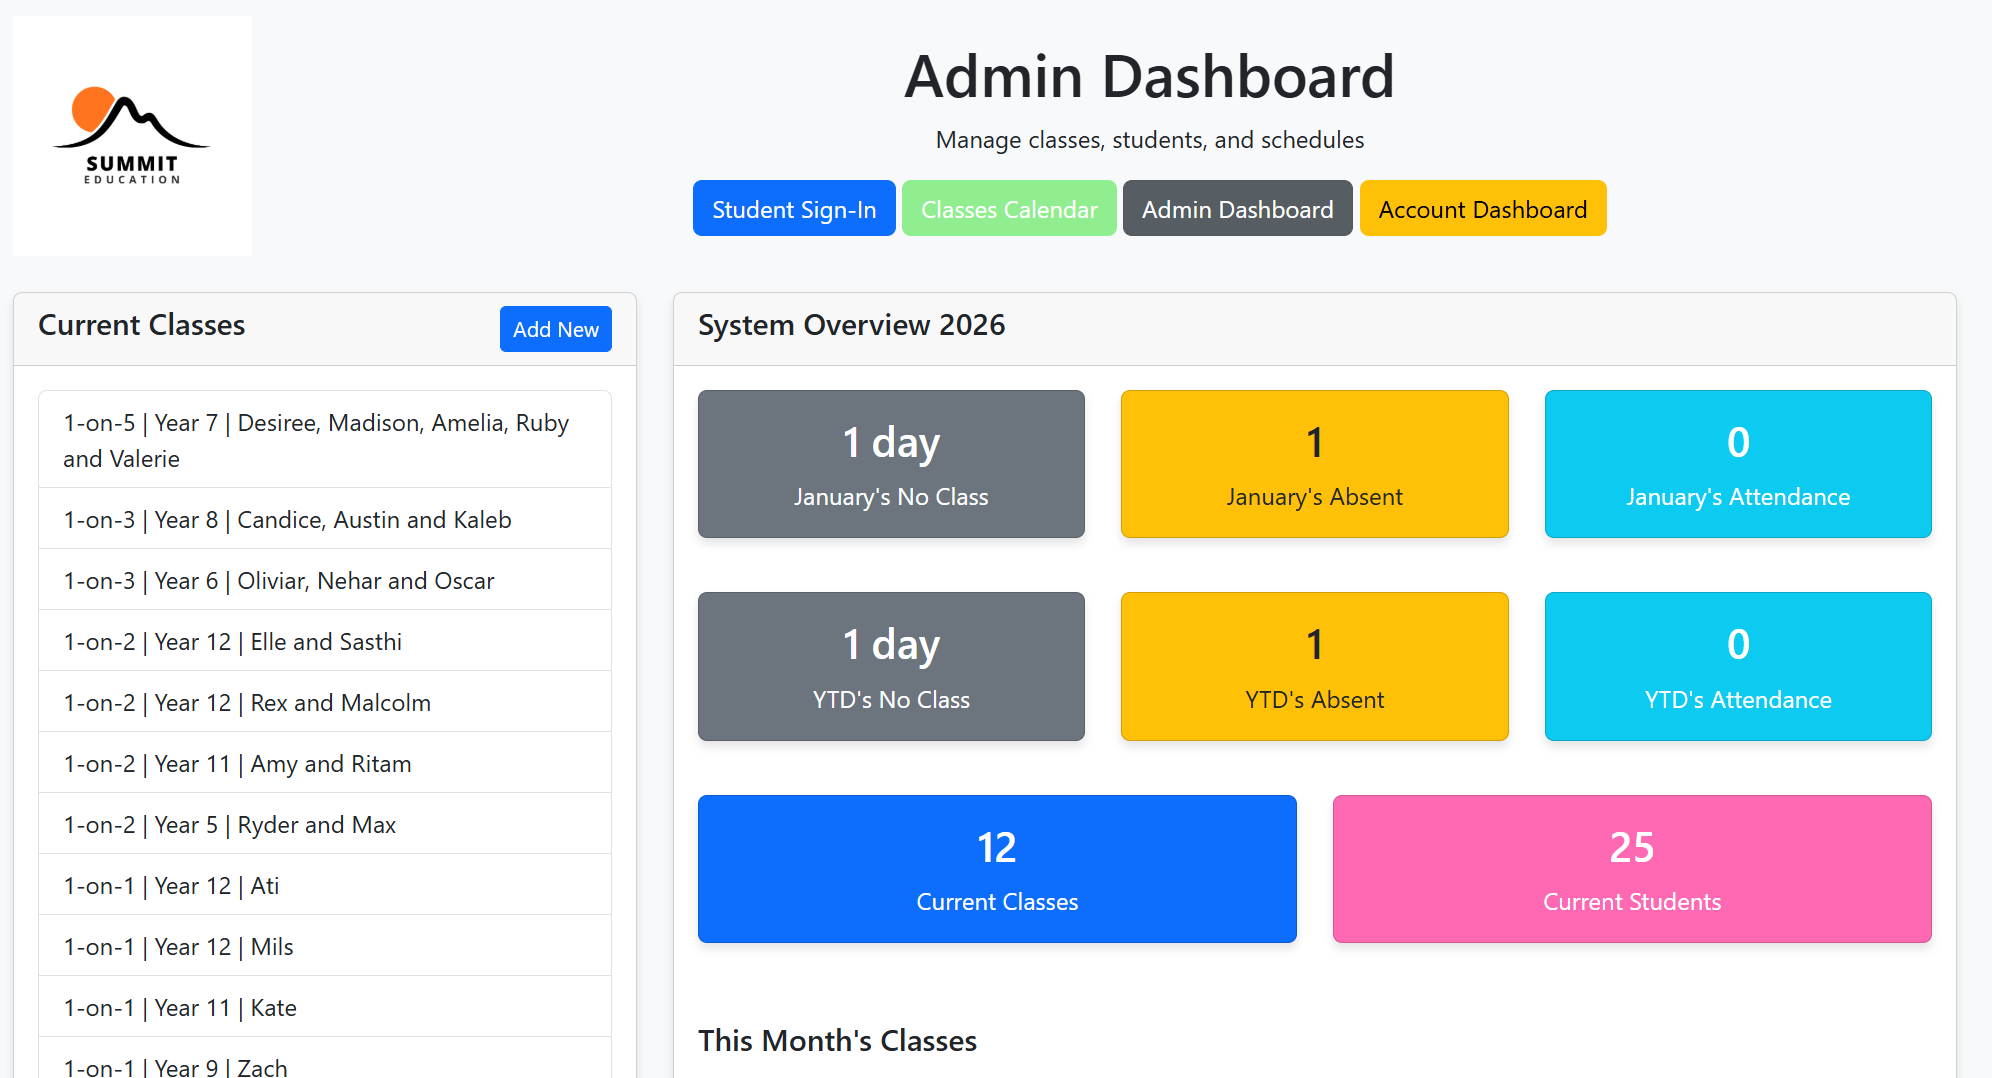This screenshot has height=1078, width=1992.
Task: Click the YTD's Attendance card
Action: (1737, 666)
